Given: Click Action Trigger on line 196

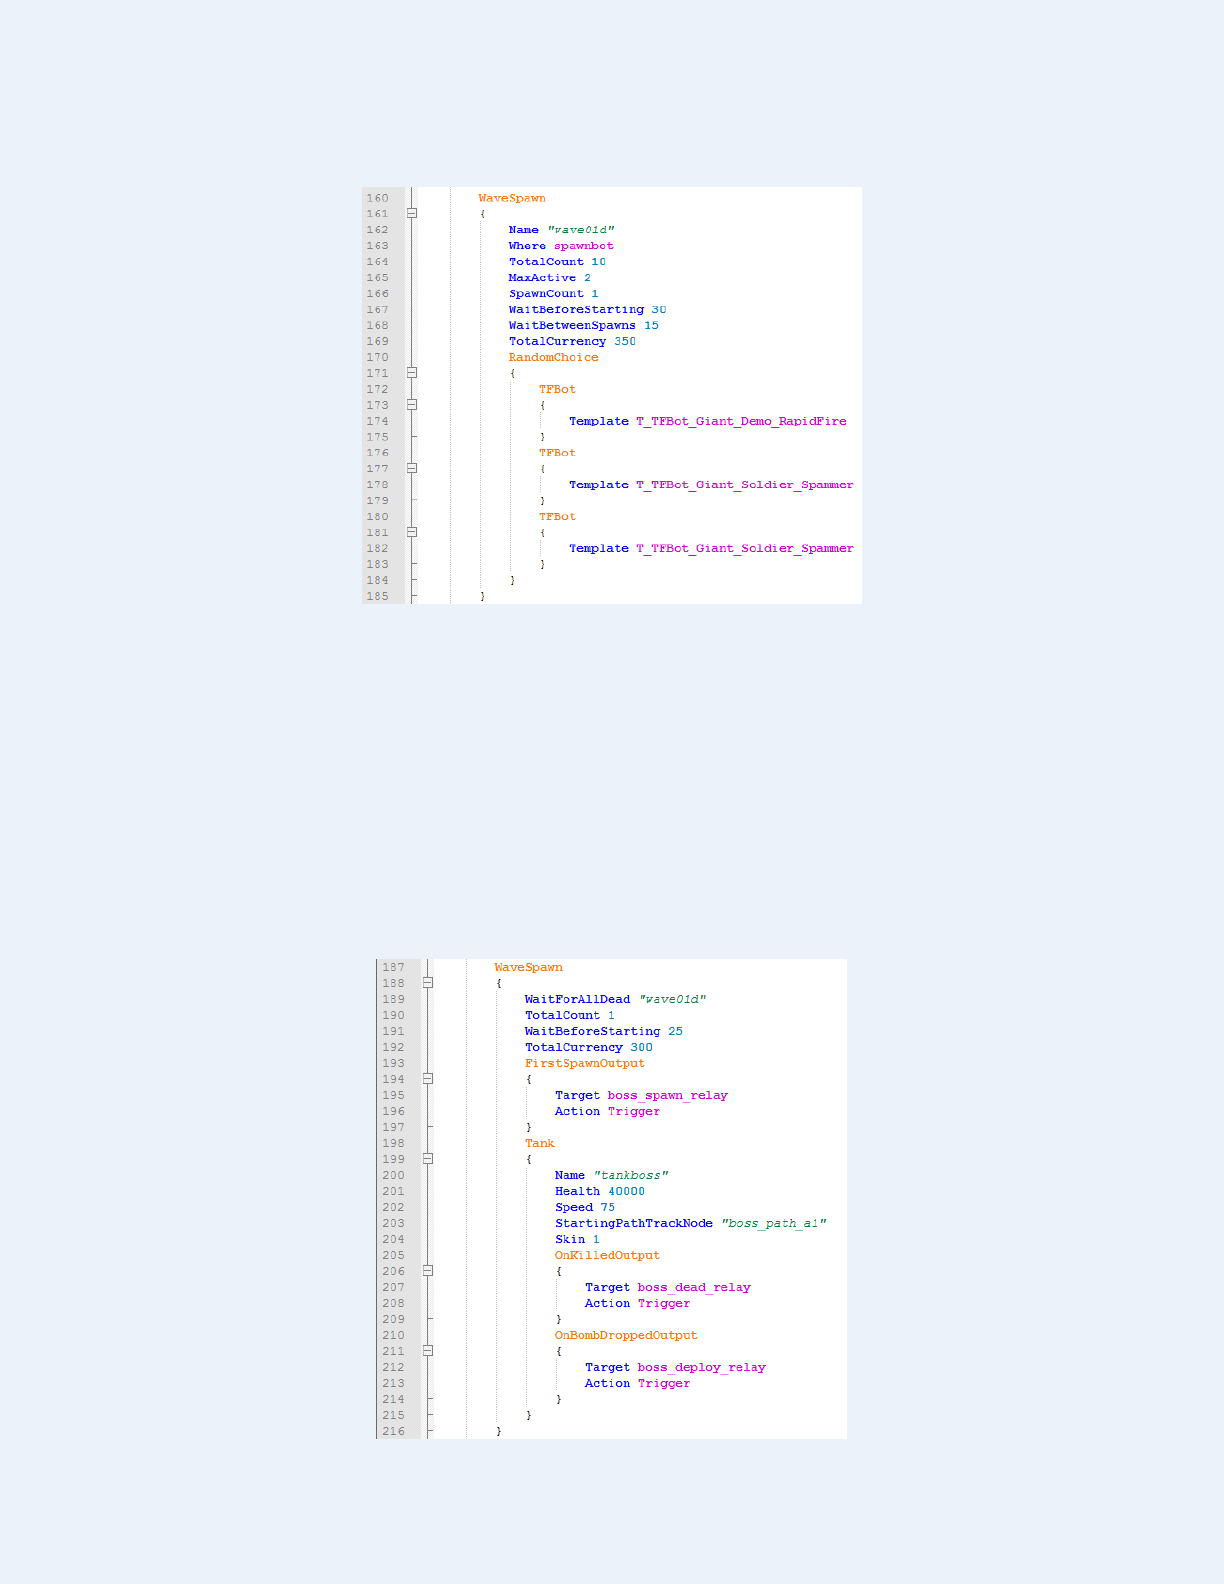Looking at the screenshot, I should click(608, 1112).
